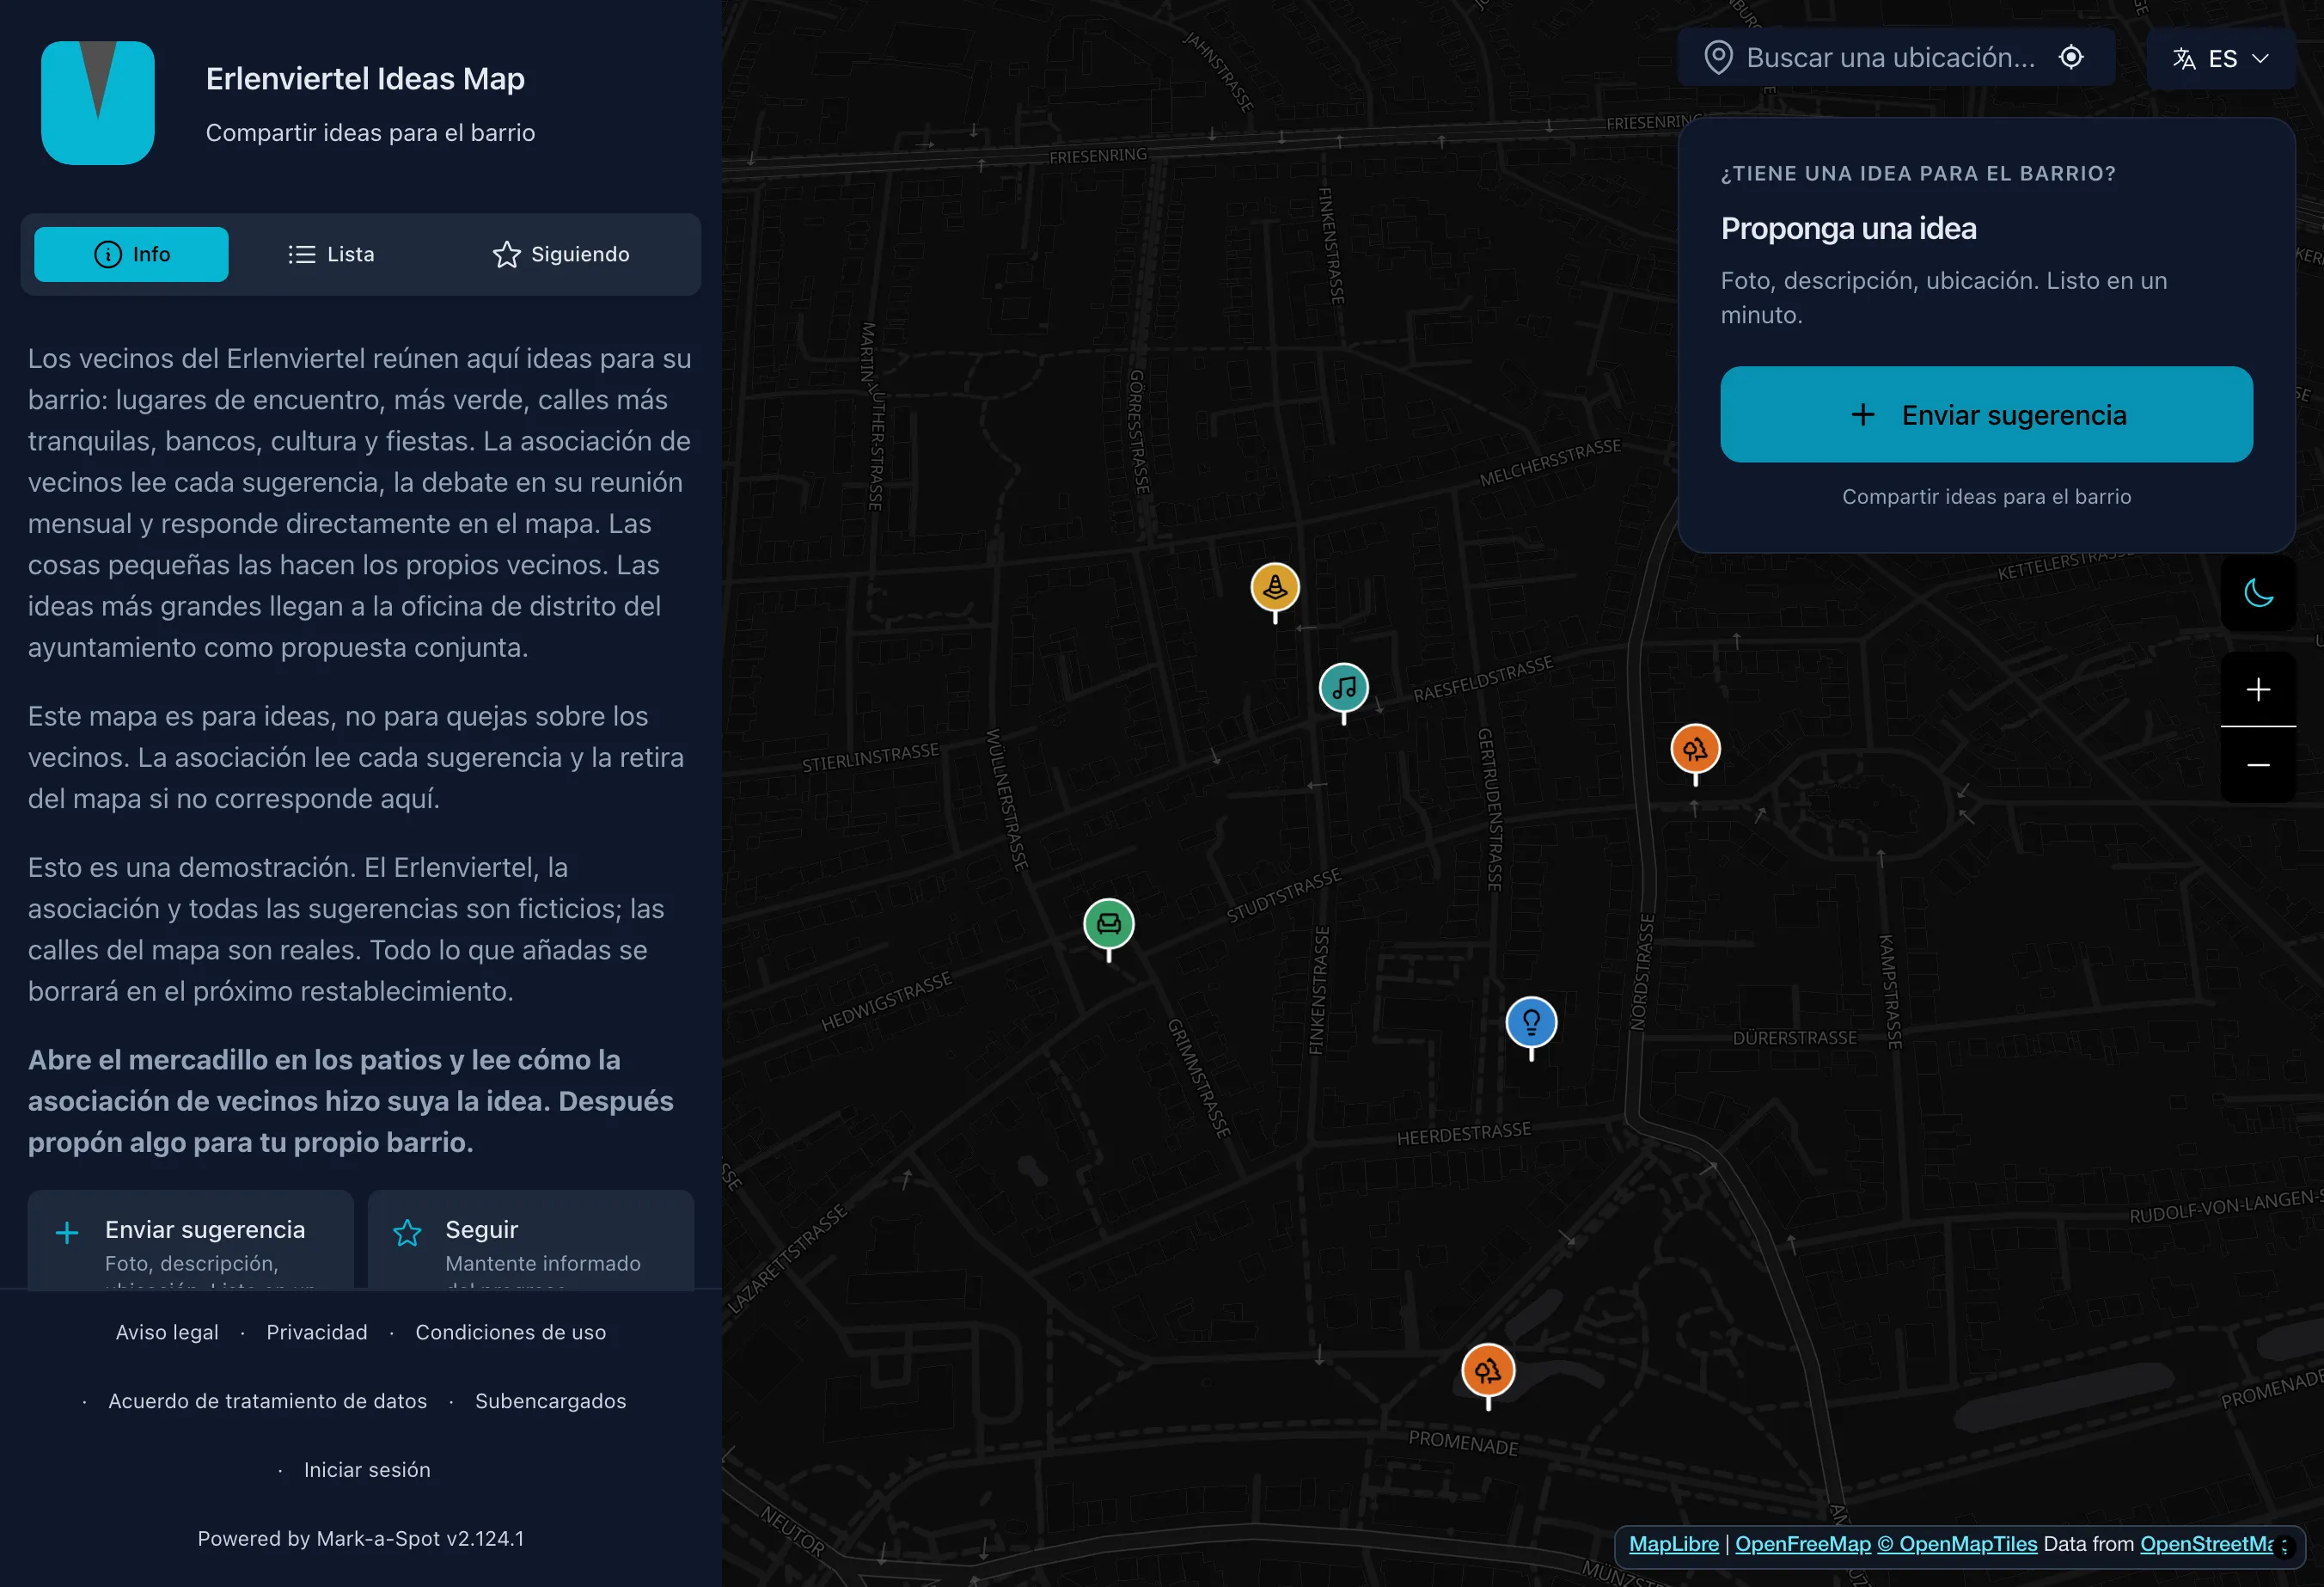Screen dimensions: 2324x1587
Task: Toggle dark mode with the moon button
Action: point(2258,593)
